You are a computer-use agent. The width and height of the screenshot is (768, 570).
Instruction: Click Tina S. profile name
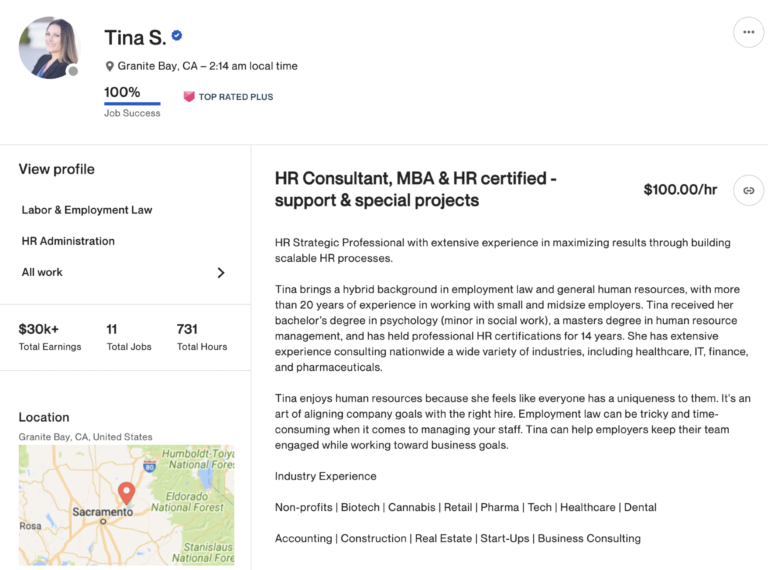coord(135,38)
